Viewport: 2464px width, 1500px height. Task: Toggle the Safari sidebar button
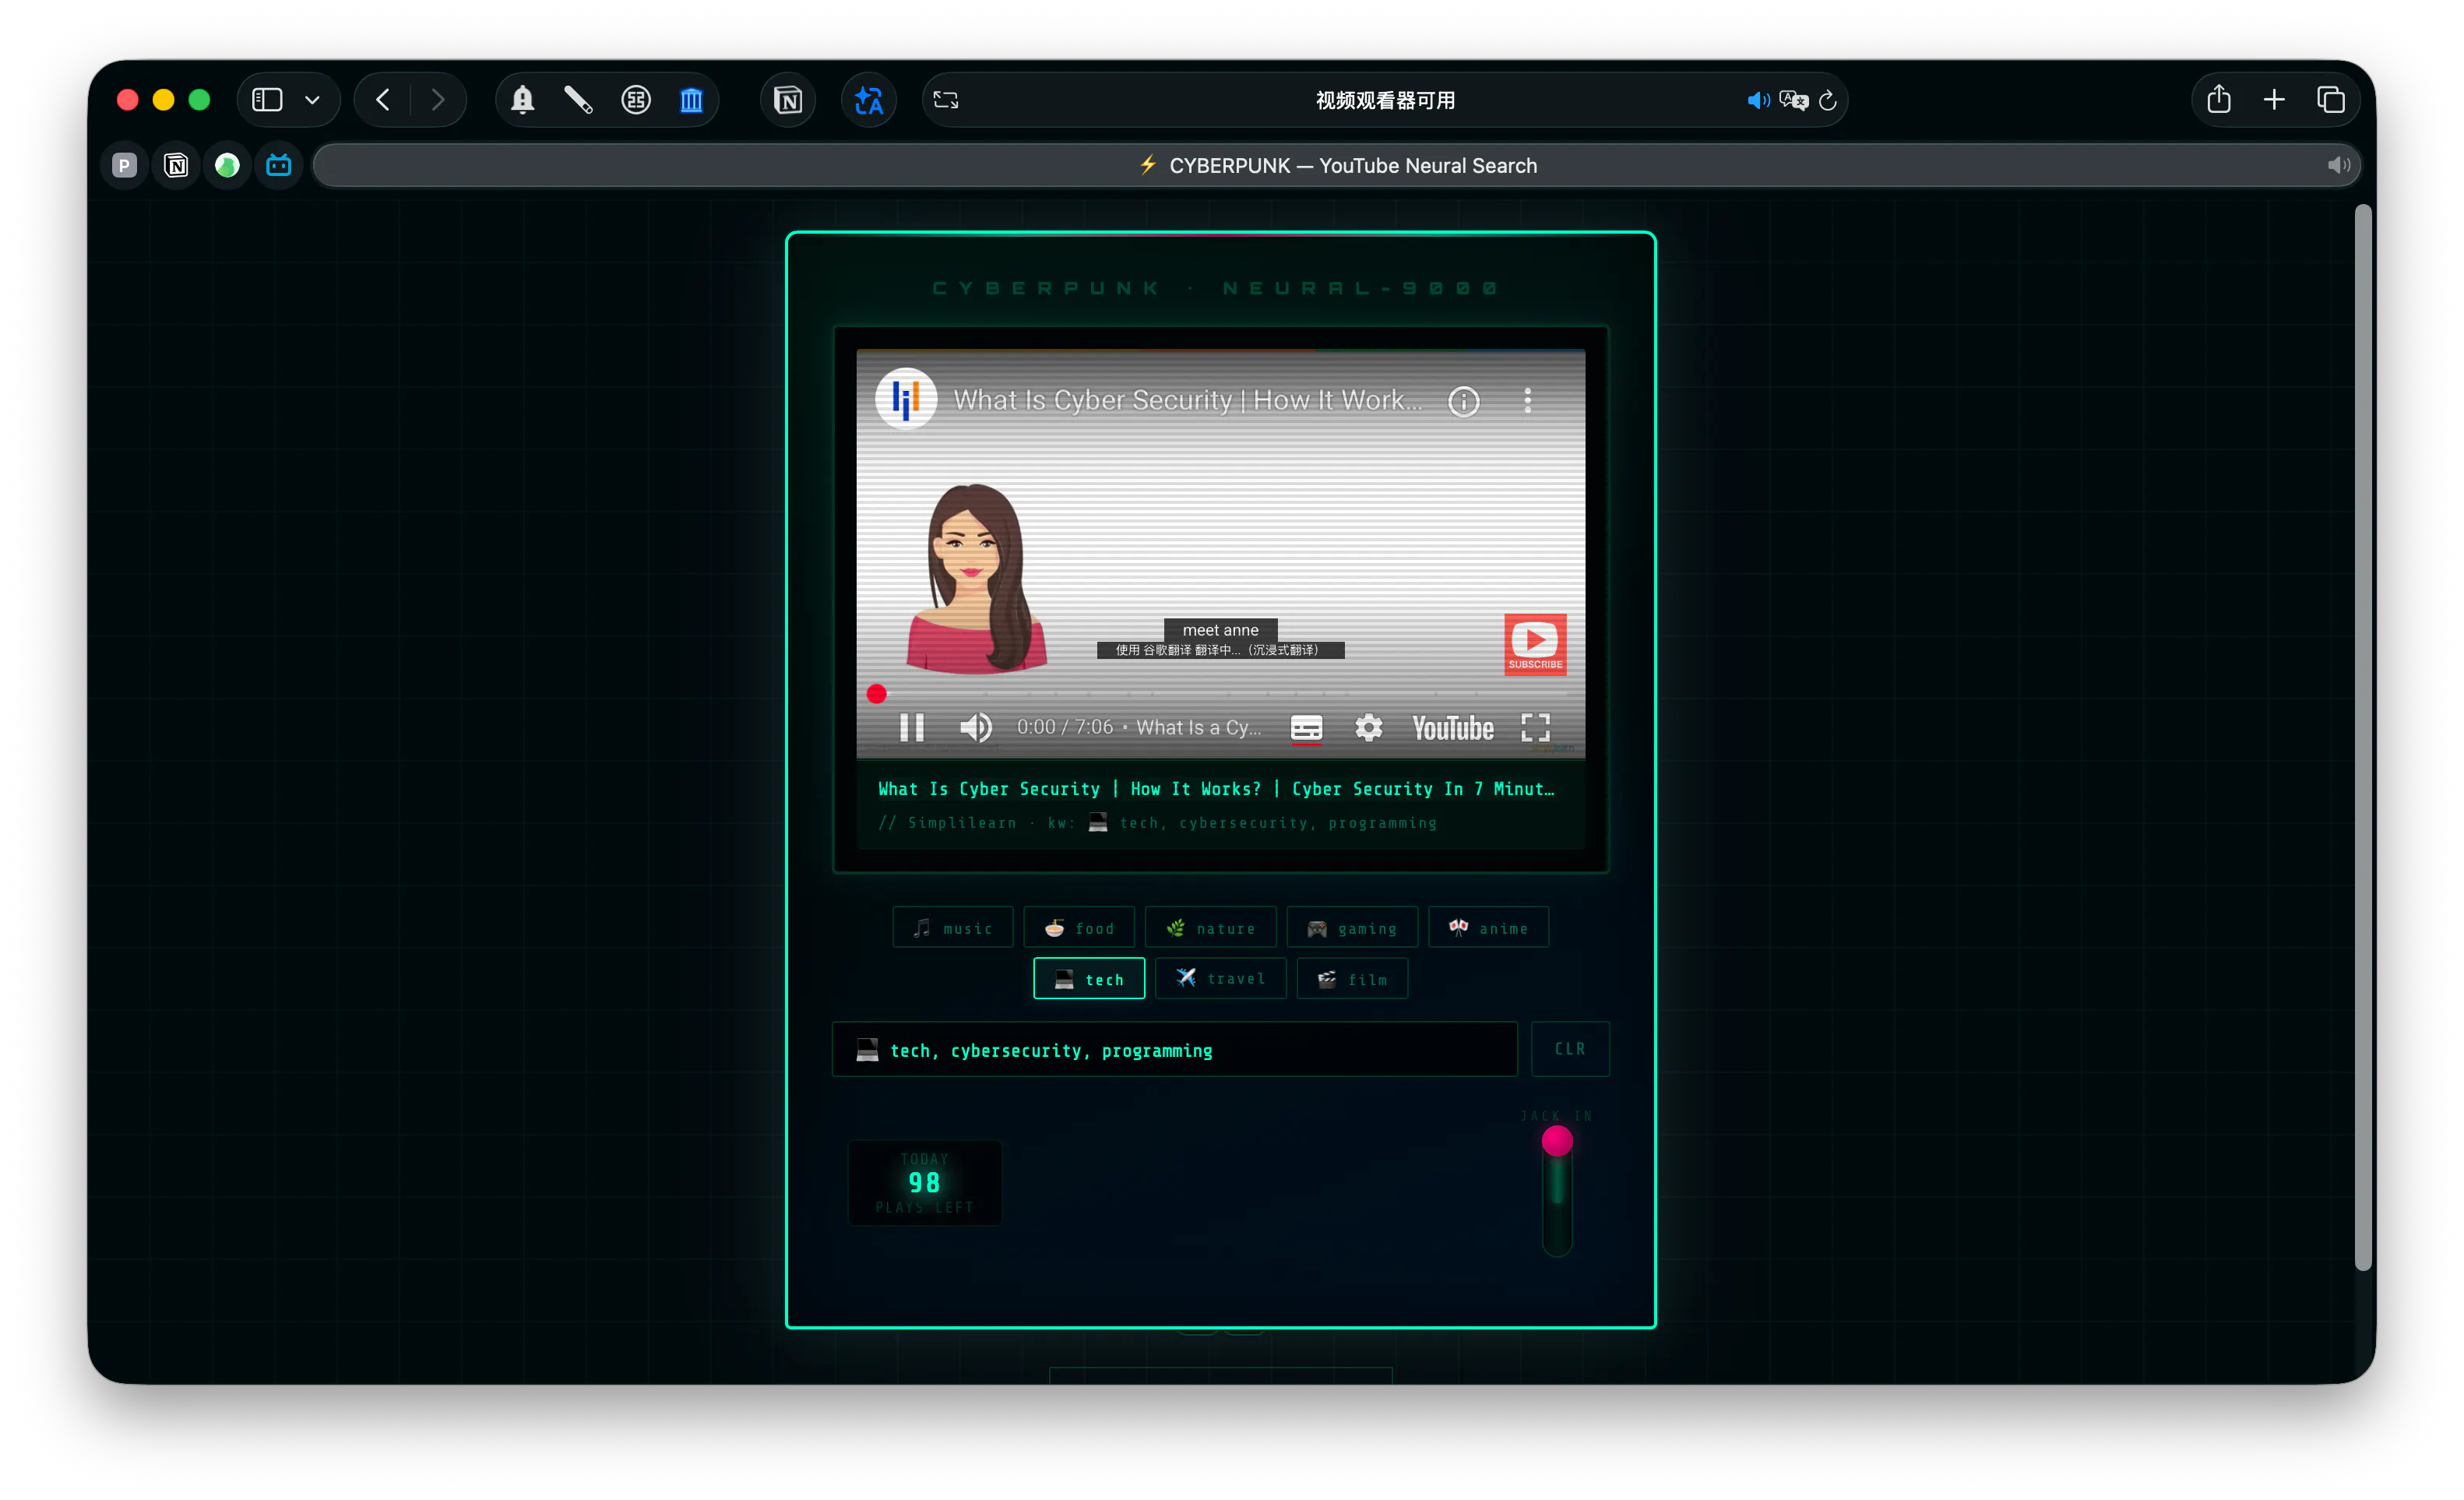267,100
